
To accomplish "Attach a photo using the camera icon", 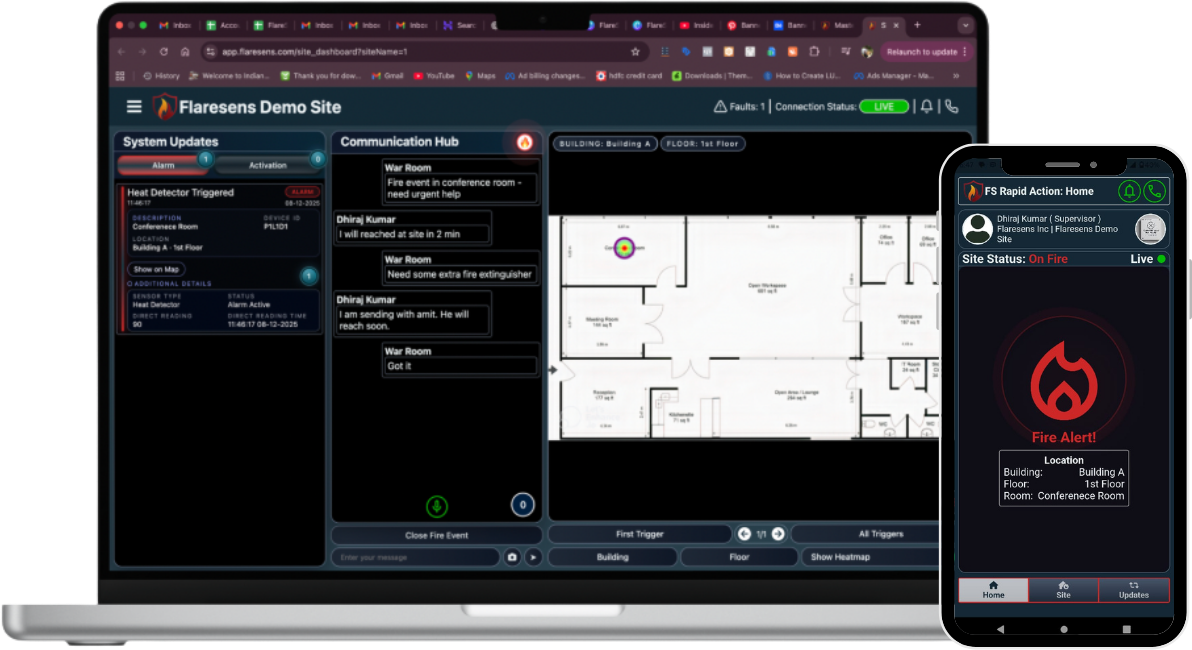I will click(x=509, y=557).
